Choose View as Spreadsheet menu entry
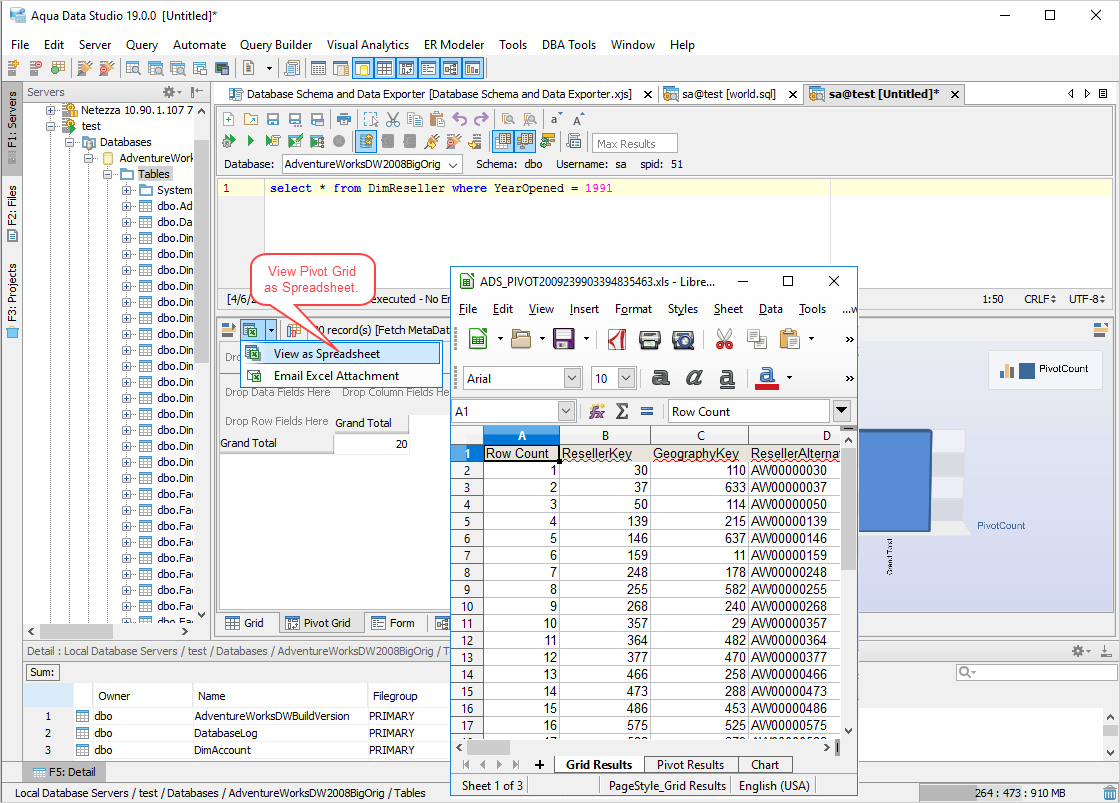The width and height of the screenshot is (1120, 803). (x=341, y=354)
